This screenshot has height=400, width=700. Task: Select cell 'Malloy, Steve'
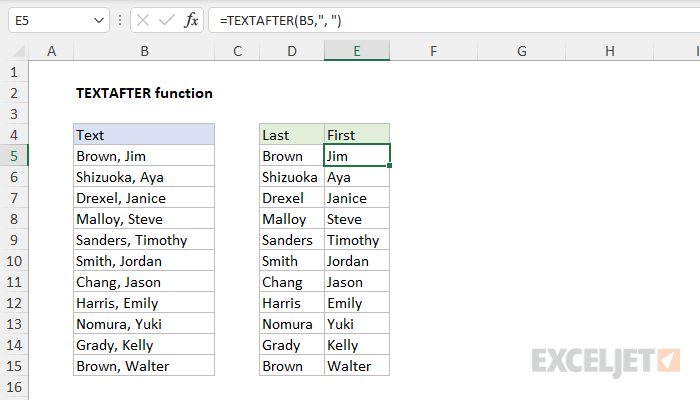coord(144,219)
